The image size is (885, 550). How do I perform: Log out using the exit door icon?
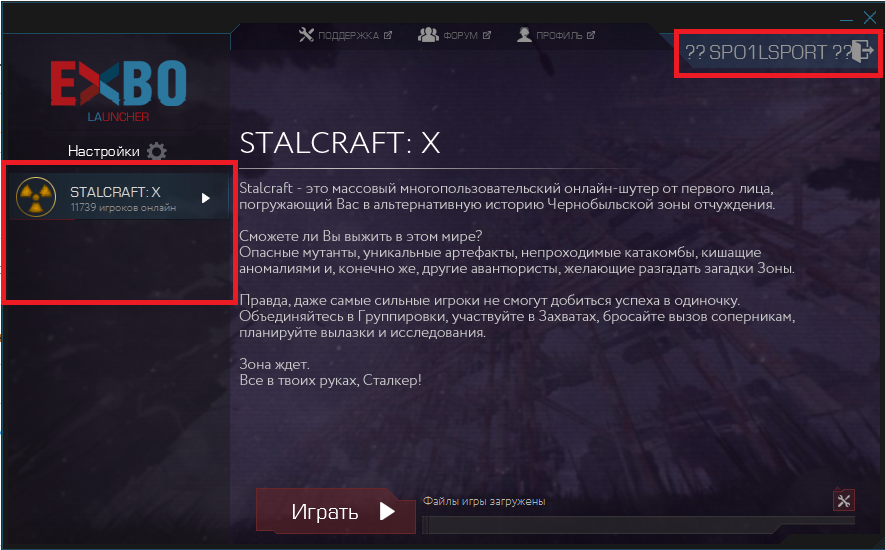click(862, 51)
